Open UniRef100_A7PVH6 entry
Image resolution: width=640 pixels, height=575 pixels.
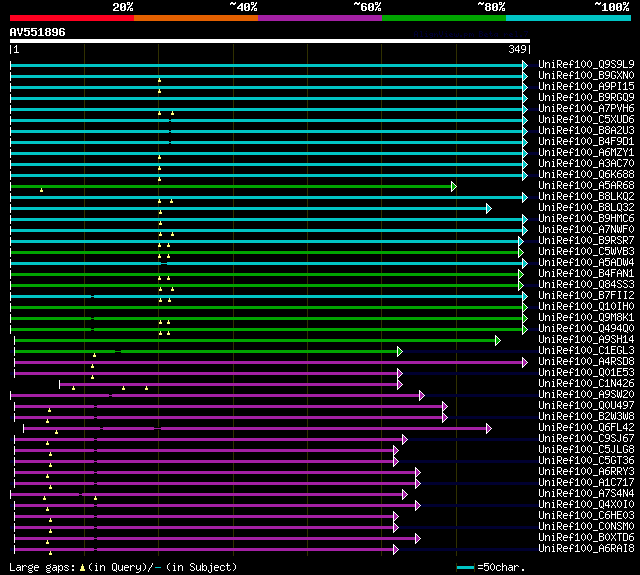pyautogui.click(x=586, y=109)
